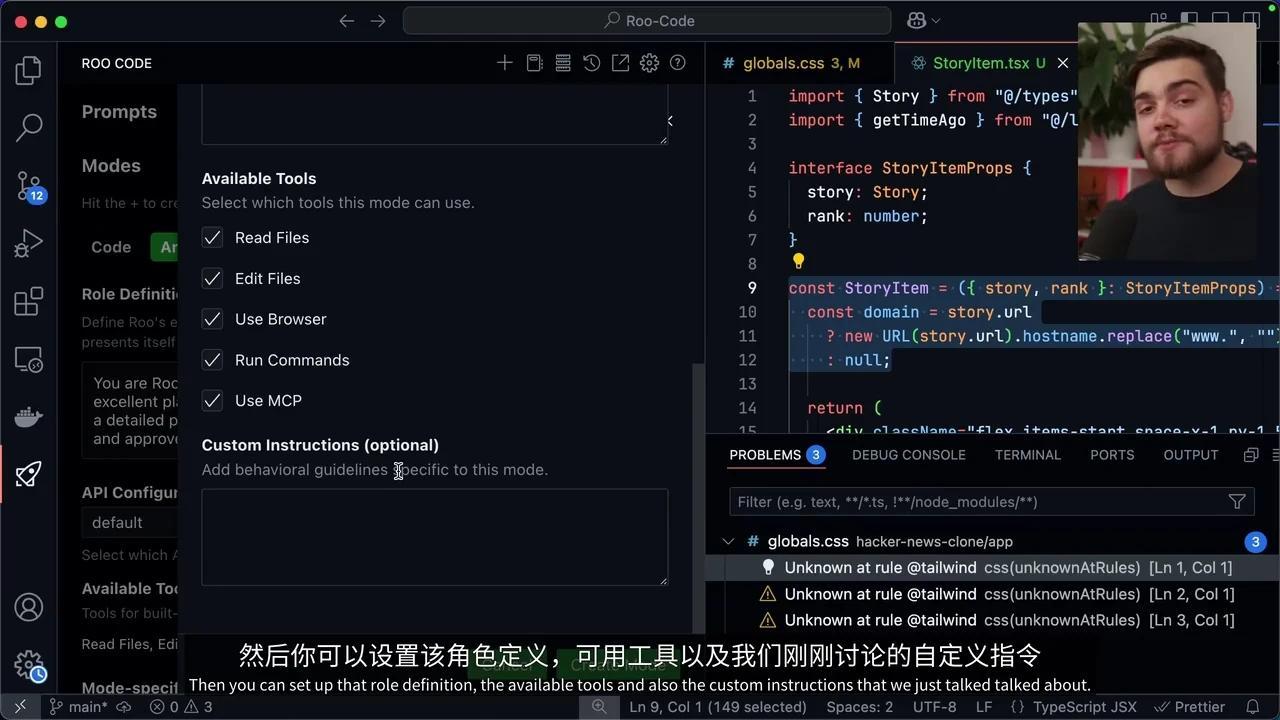Open Roo Code settings gear icon

click(x=649, y=62)
